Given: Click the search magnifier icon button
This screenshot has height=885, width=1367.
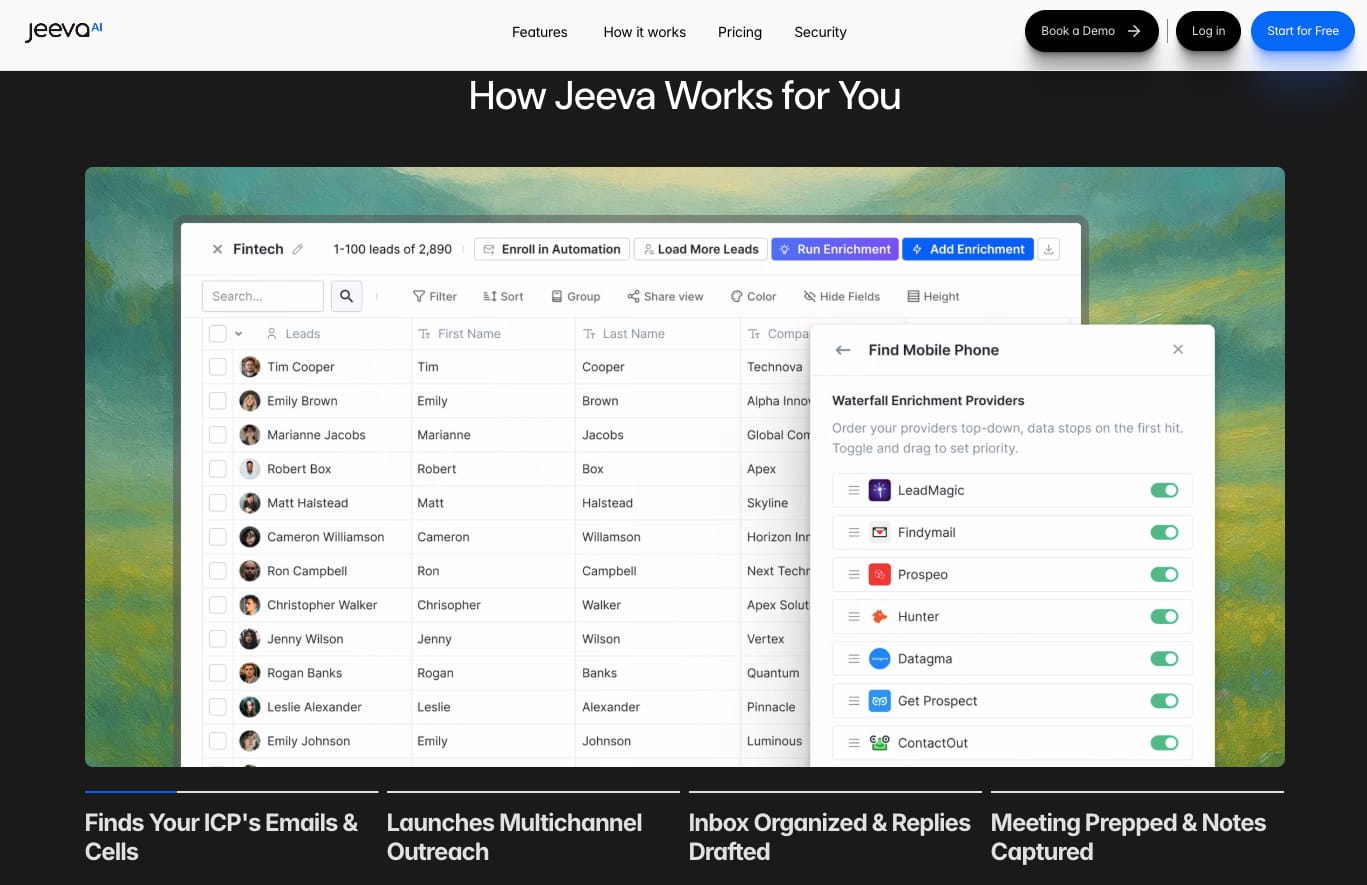Looking at the screenshot, I should tap(346, 296).
